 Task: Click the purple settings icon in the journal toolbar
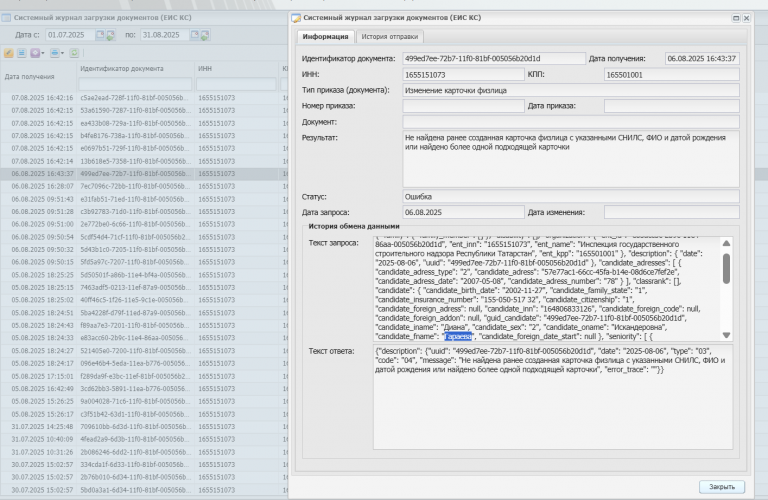click(35, 53)
